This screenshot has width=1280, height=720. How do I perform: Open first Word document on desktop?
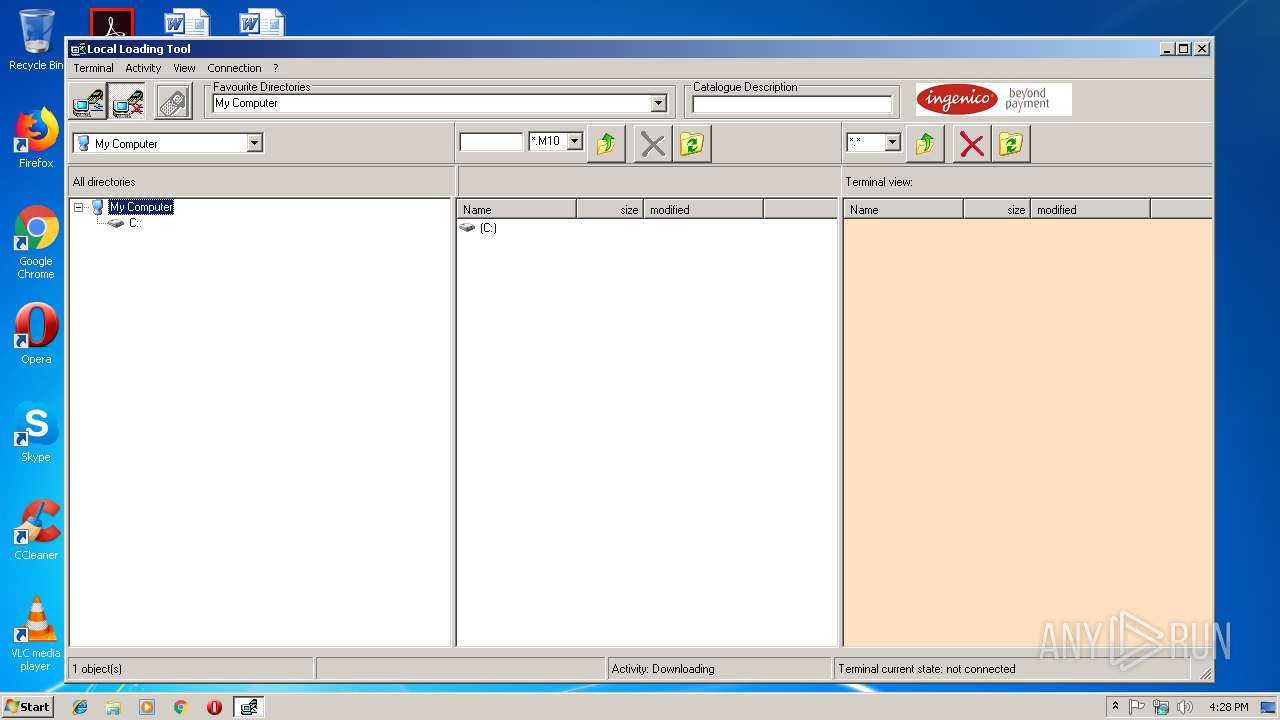(x=186, y=23)
